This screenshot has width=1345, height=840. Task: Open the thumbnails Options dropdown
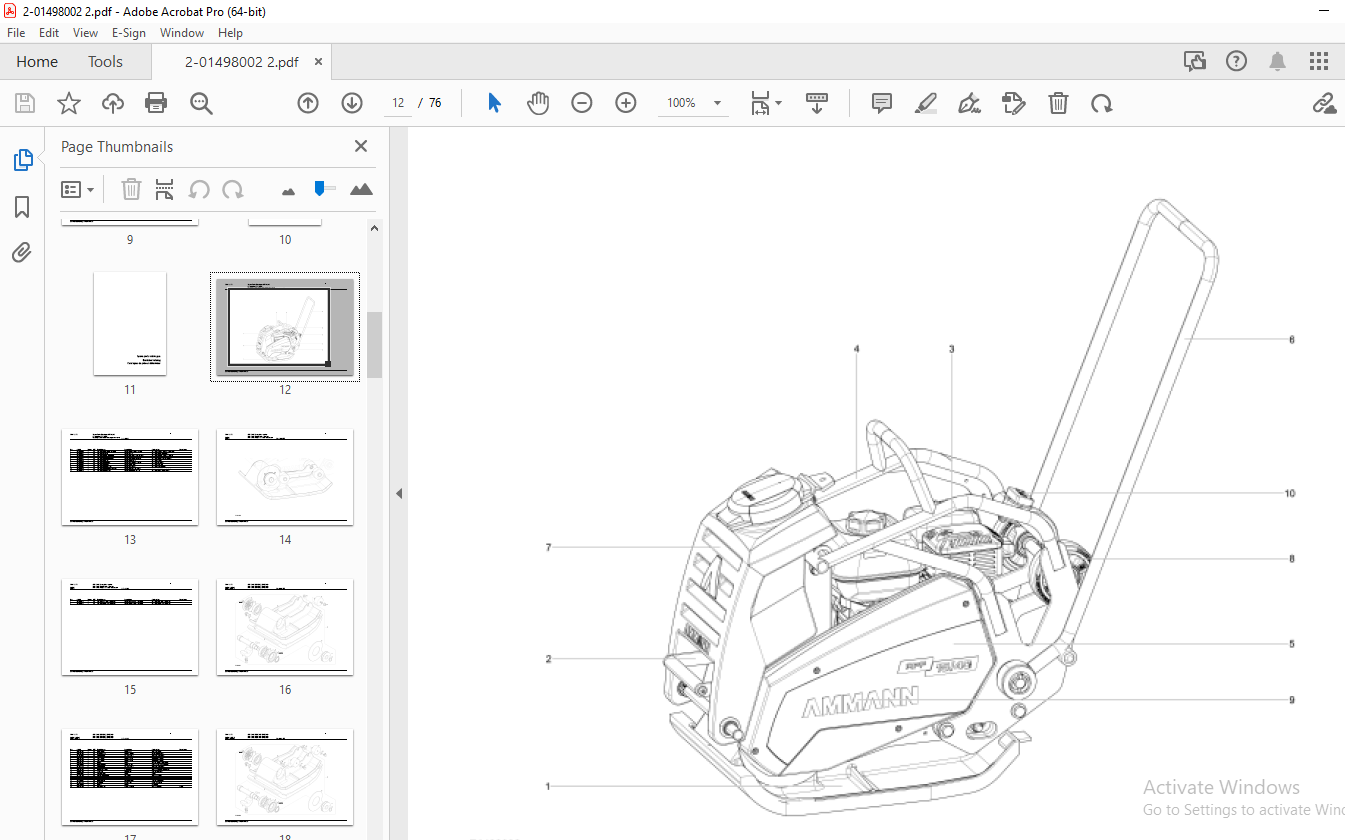77,189
